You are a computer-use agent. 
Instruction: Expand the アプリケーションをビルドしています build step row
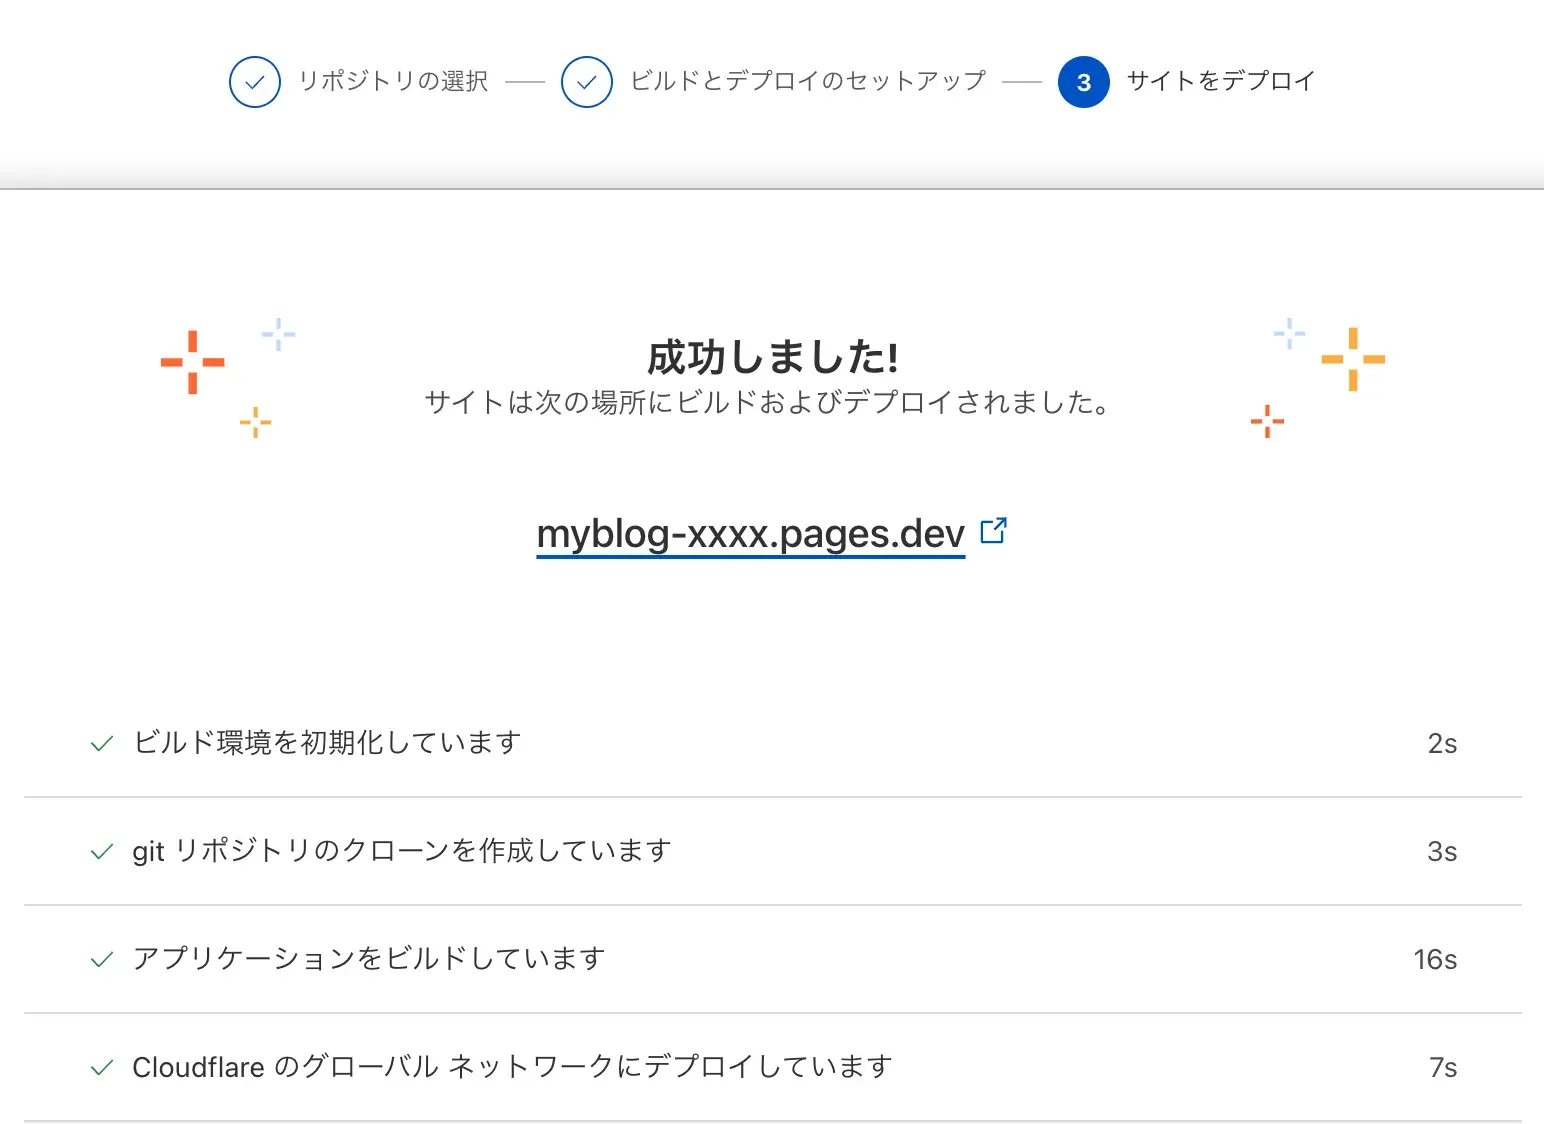[368, 959]
